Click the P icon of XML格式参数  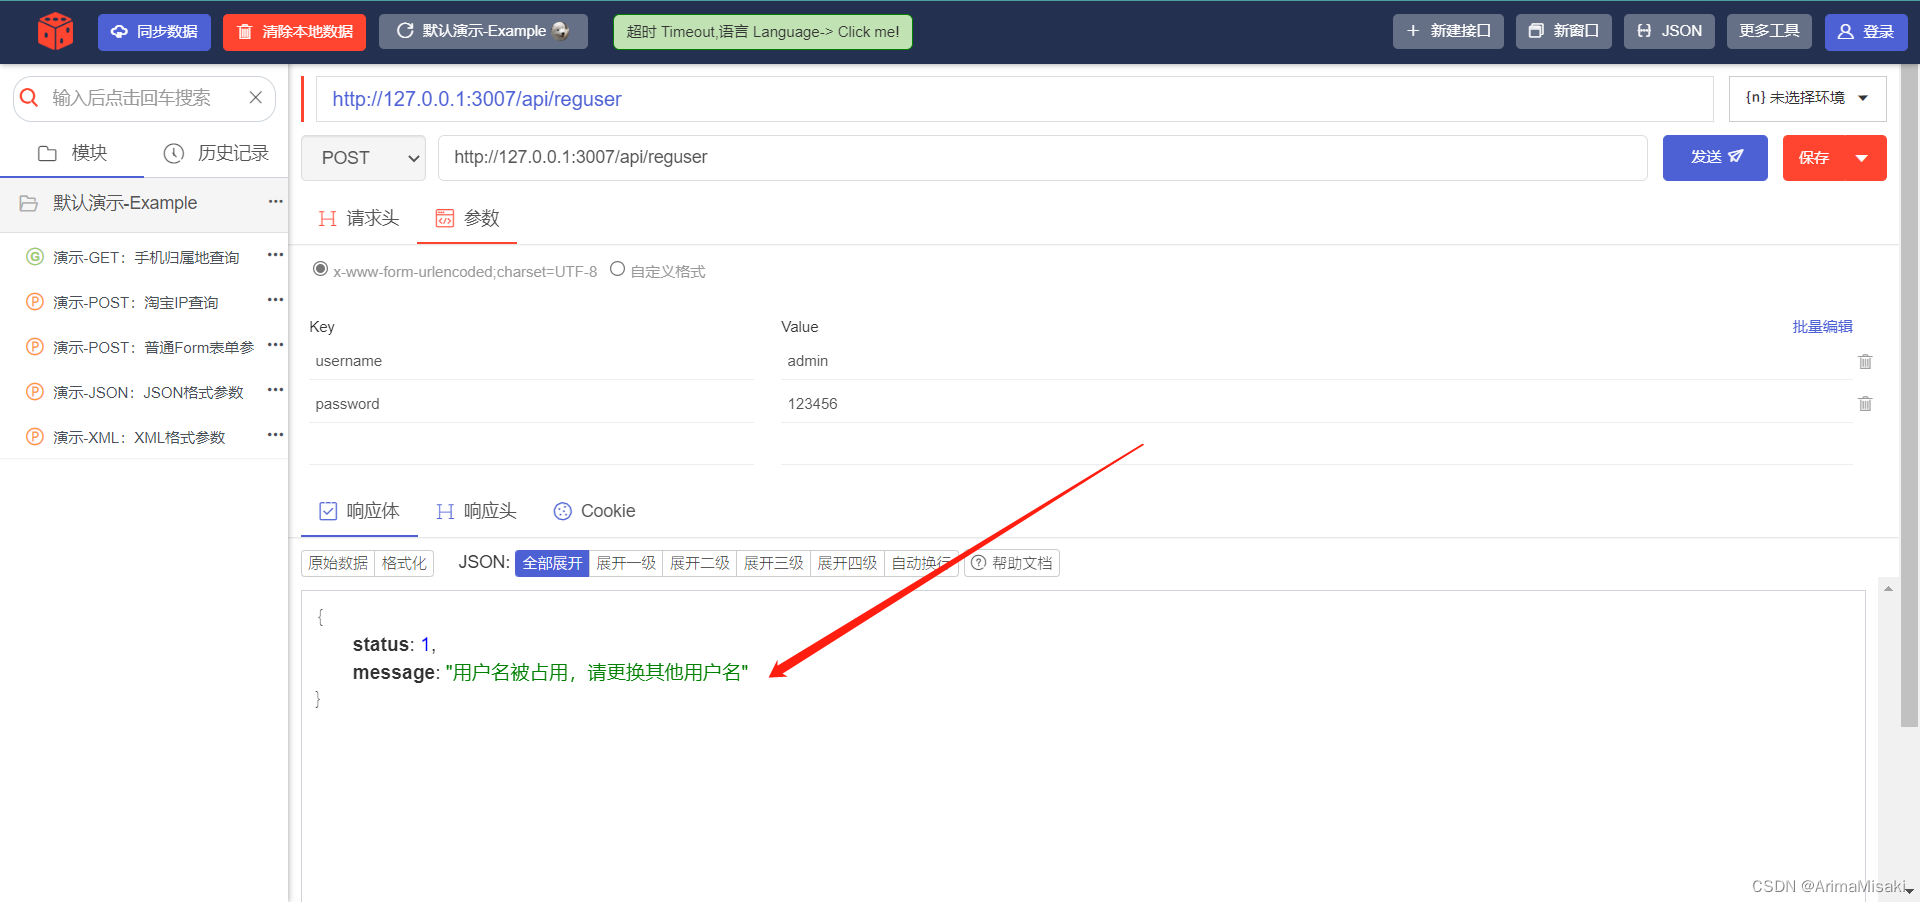point(35,437)
